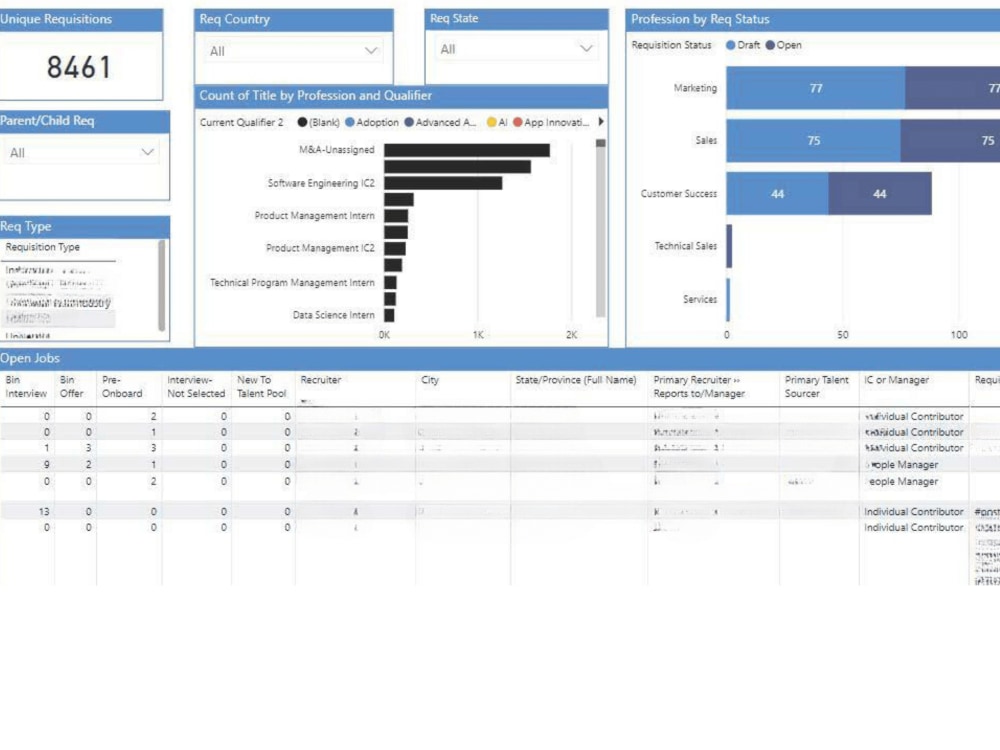Select the first option in the Req Type slicer
1000x750 pixels.
pos(60,270)
